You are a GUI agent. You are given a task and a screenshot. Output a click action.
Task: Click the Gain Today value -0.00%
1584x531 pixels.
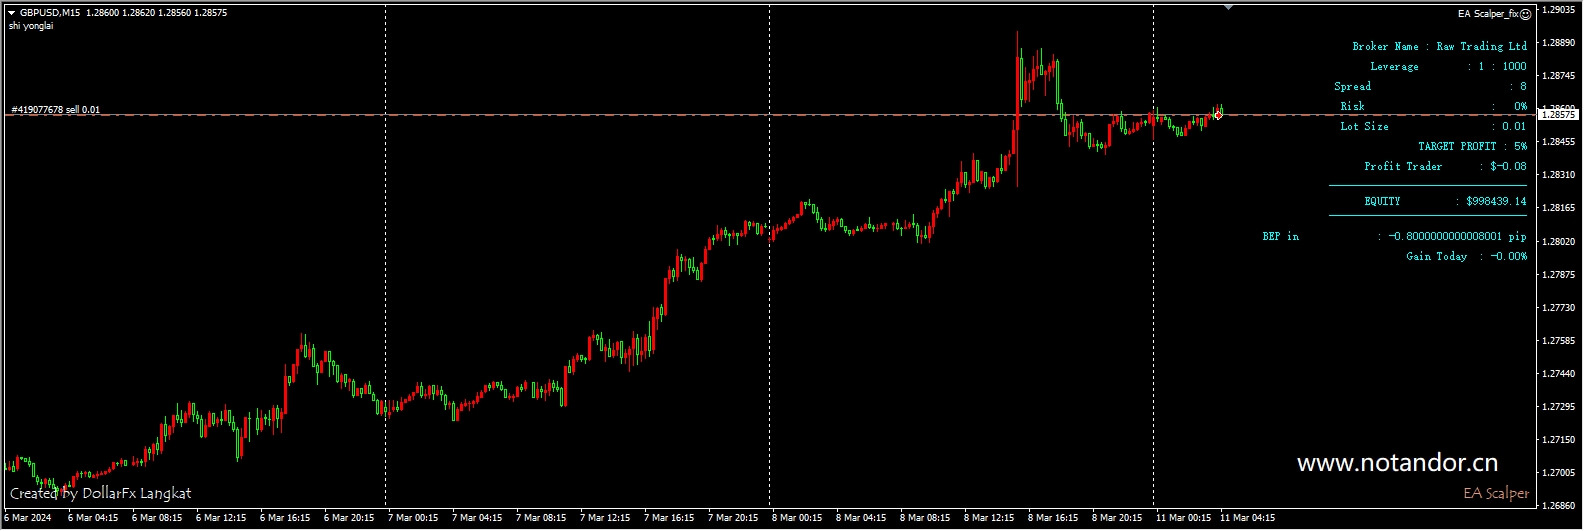(x=1509, y=256)
